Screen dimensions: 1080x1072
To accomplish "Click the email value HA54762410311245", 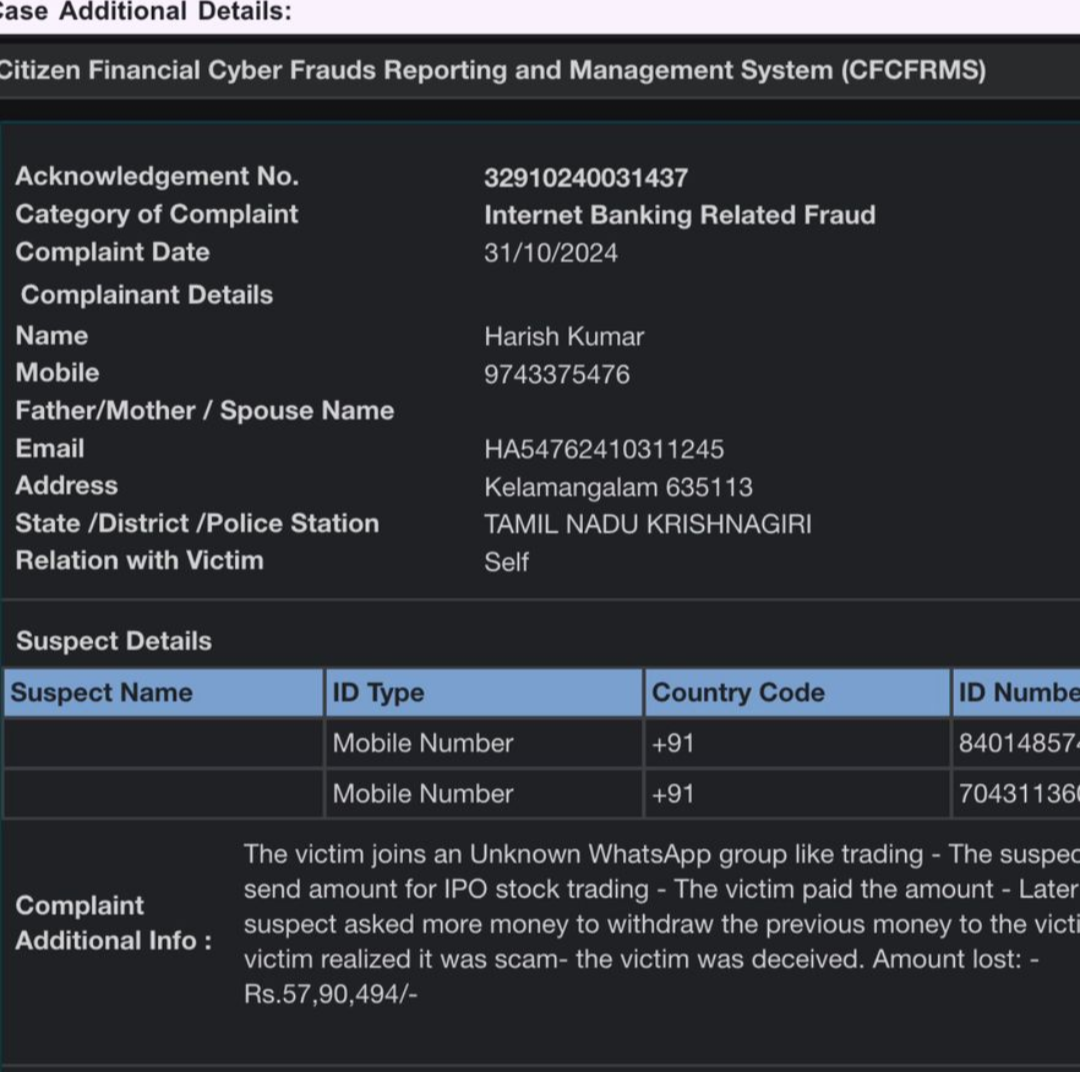I will coord(604,449).
